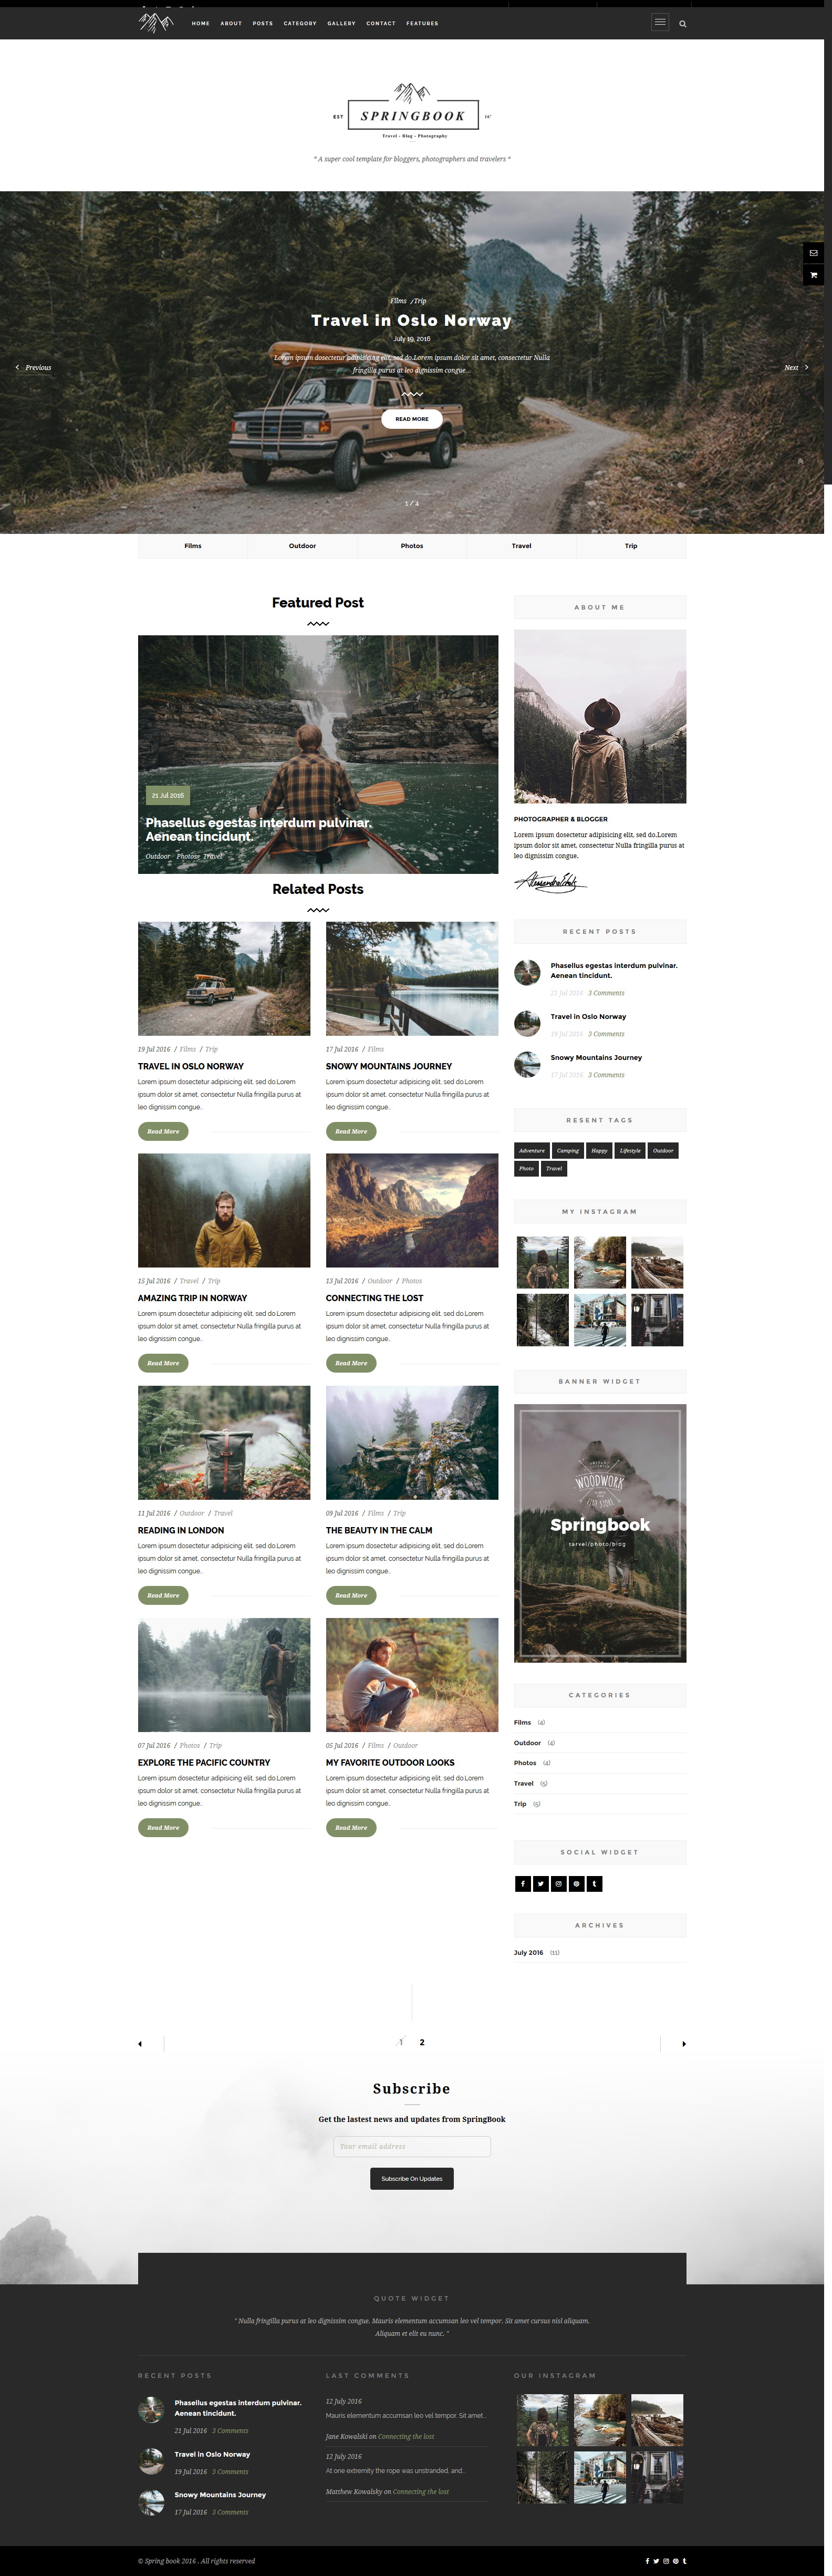Click the email address input field

coord(412,2146)
